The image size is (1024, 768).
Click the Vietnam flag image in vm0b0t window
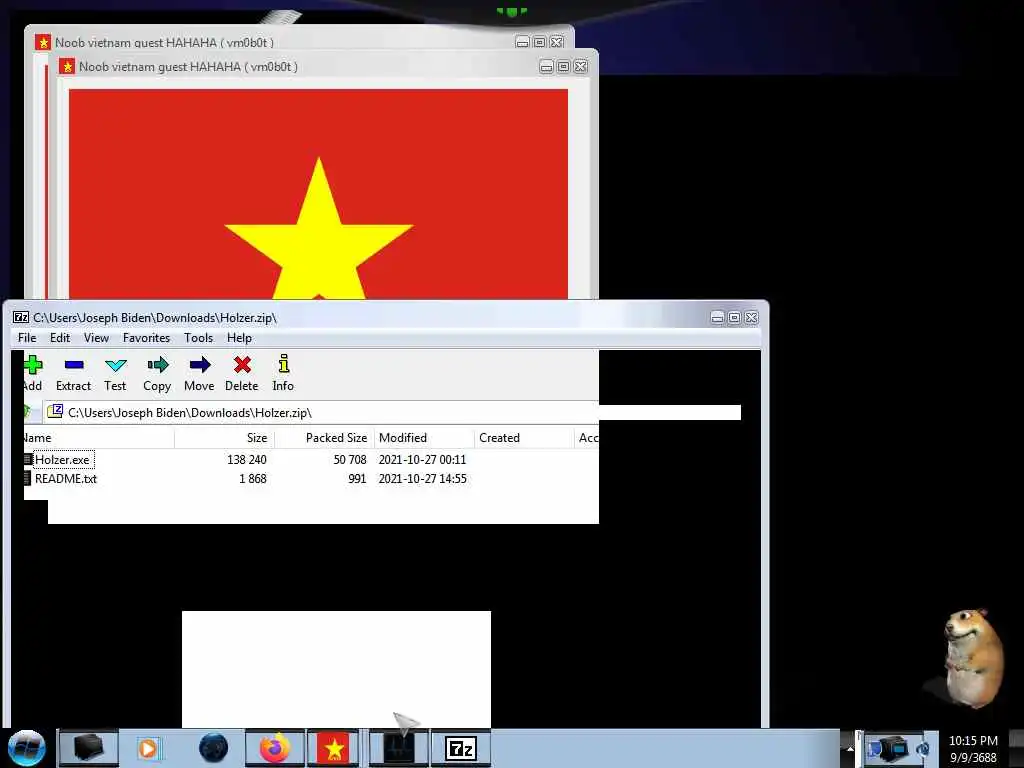tap(318, 193)
